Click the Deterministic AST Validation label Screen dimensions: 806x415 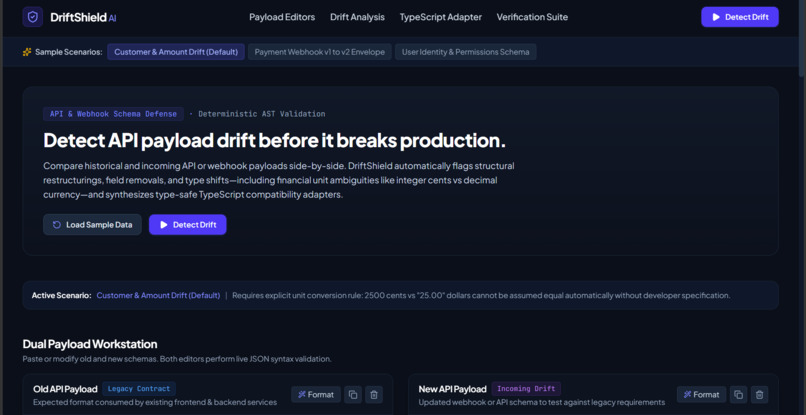(x=262, y=114)
